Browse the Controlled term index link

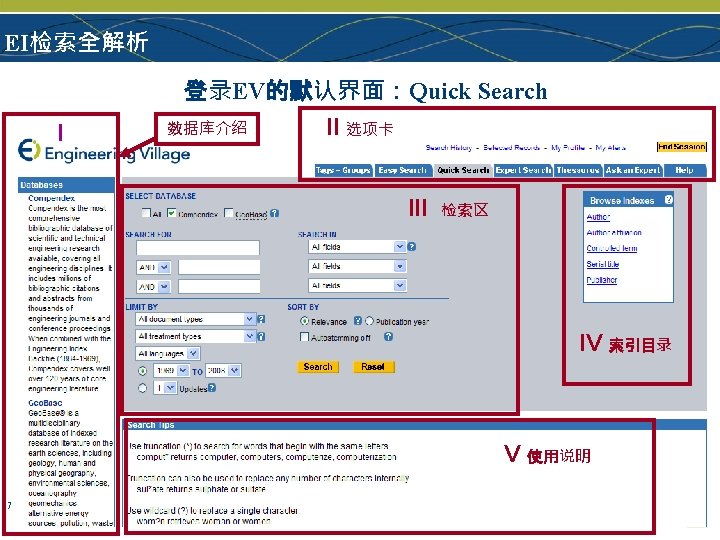tap(612, 248)
